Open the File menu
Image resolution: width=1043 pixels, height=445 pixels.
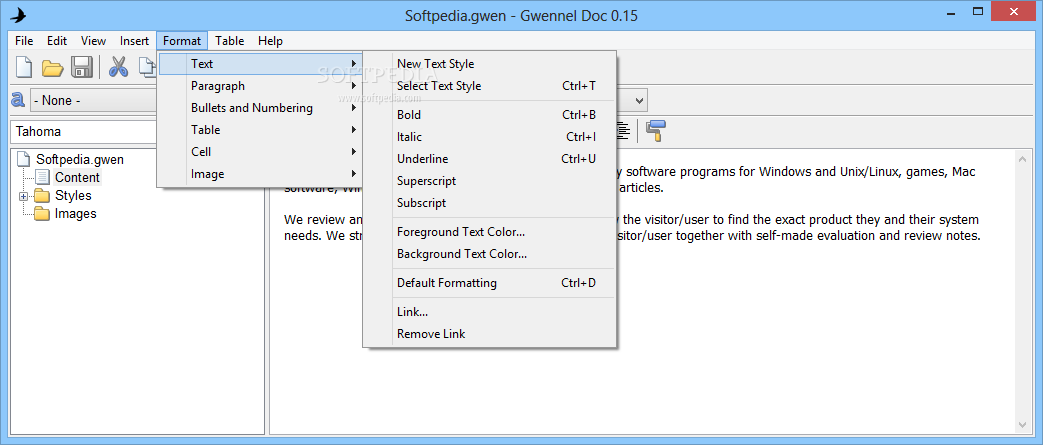[x=24, y=41]
